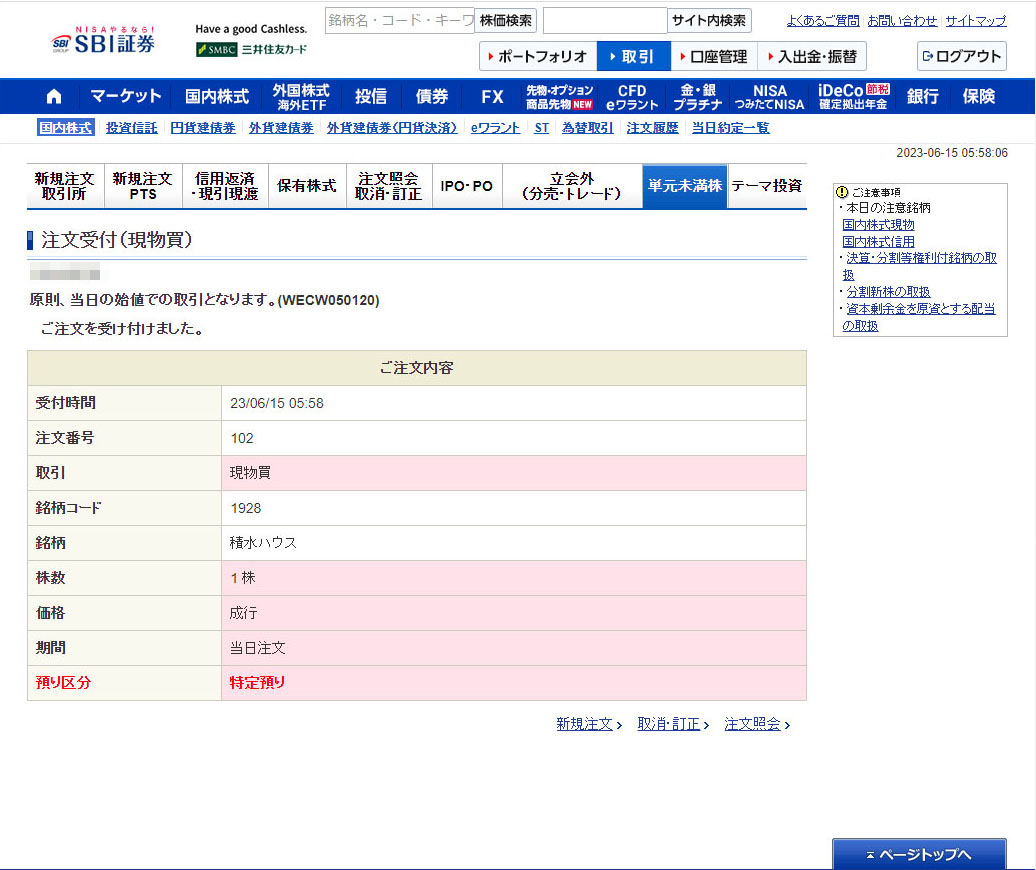Image resolution: width=1036 pixels, height=870 pixels.
Task: Click the home icon in navigation bar
Action: tap(54, 96)
